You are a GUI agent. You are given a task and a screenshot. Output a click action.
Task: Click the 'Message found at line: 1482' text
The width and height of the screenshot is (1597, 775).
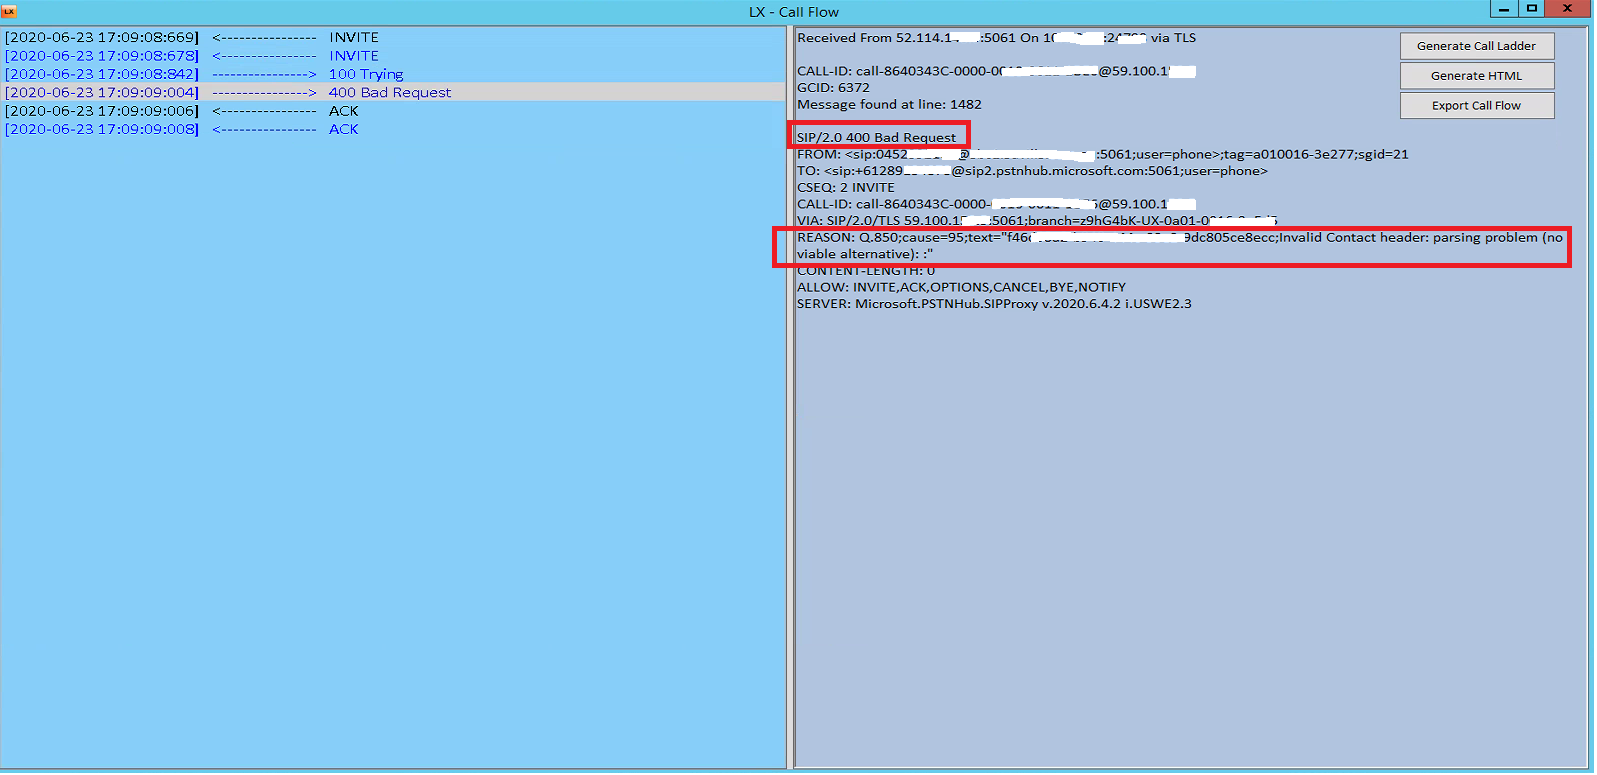[888, 104]
